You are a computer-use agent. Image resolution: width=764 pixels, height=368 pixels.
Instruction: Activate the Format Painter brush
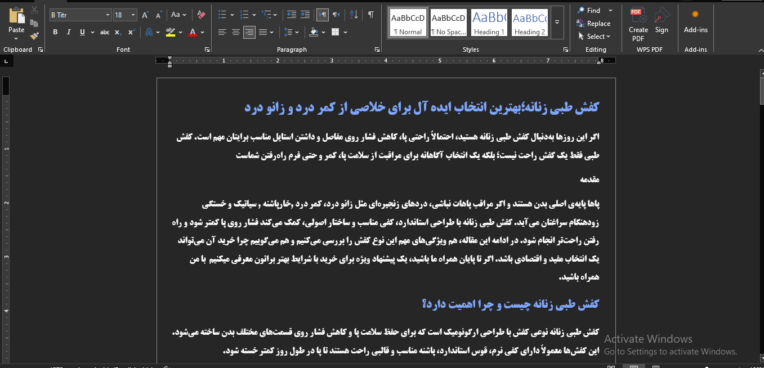(34, 36)
